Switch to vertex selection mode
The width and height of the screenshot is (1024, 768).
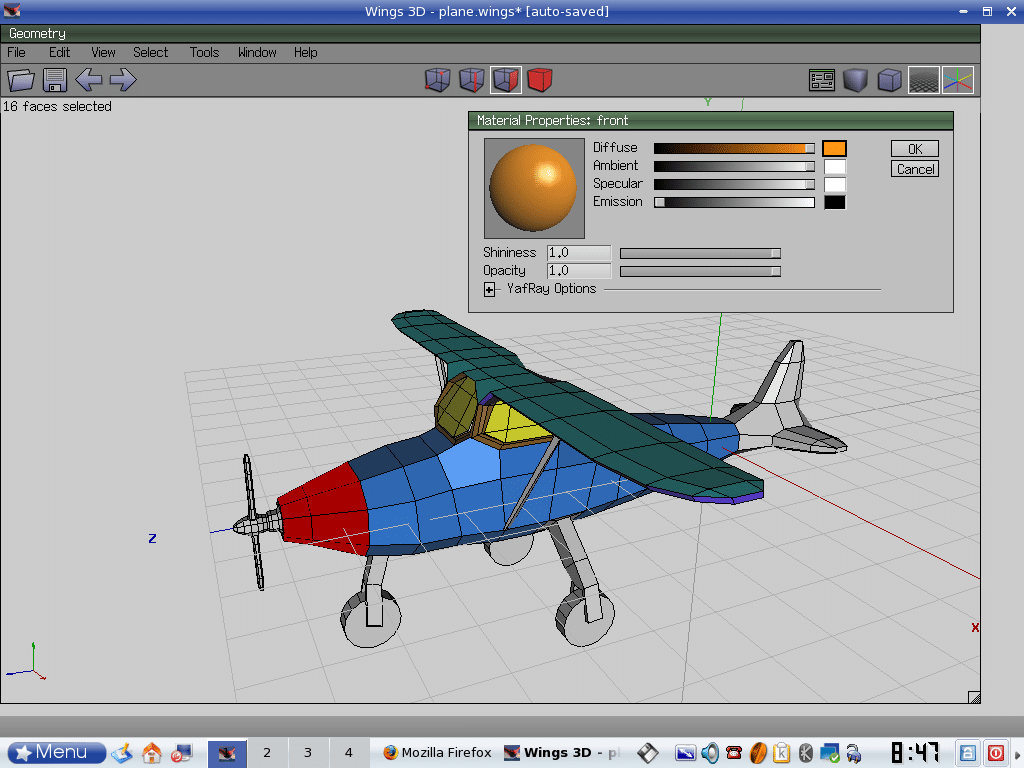pos(438,80)
